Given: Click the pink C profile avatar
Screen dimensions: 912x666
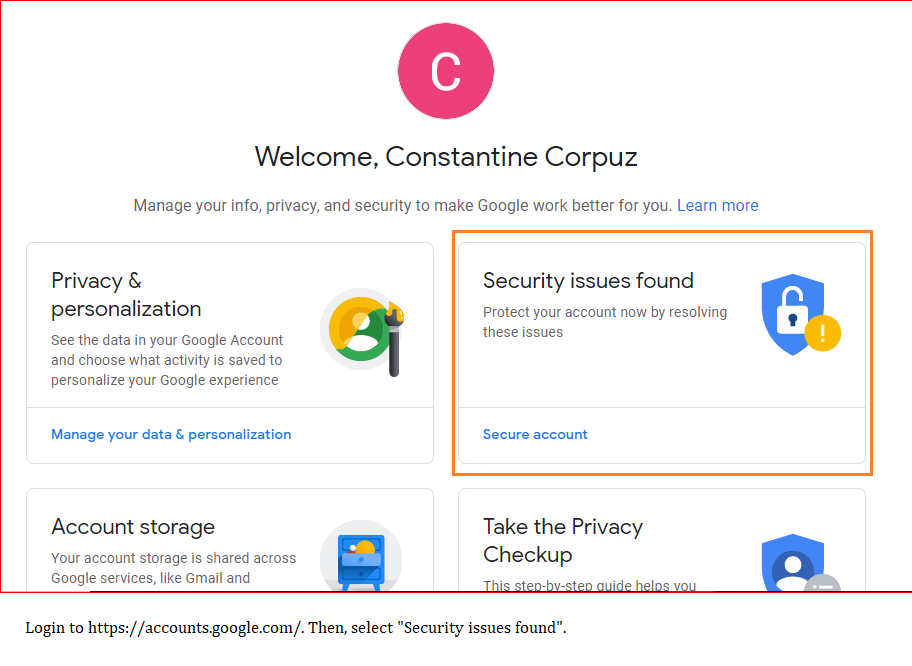Looking at the screenshot, I should [446, 71].
